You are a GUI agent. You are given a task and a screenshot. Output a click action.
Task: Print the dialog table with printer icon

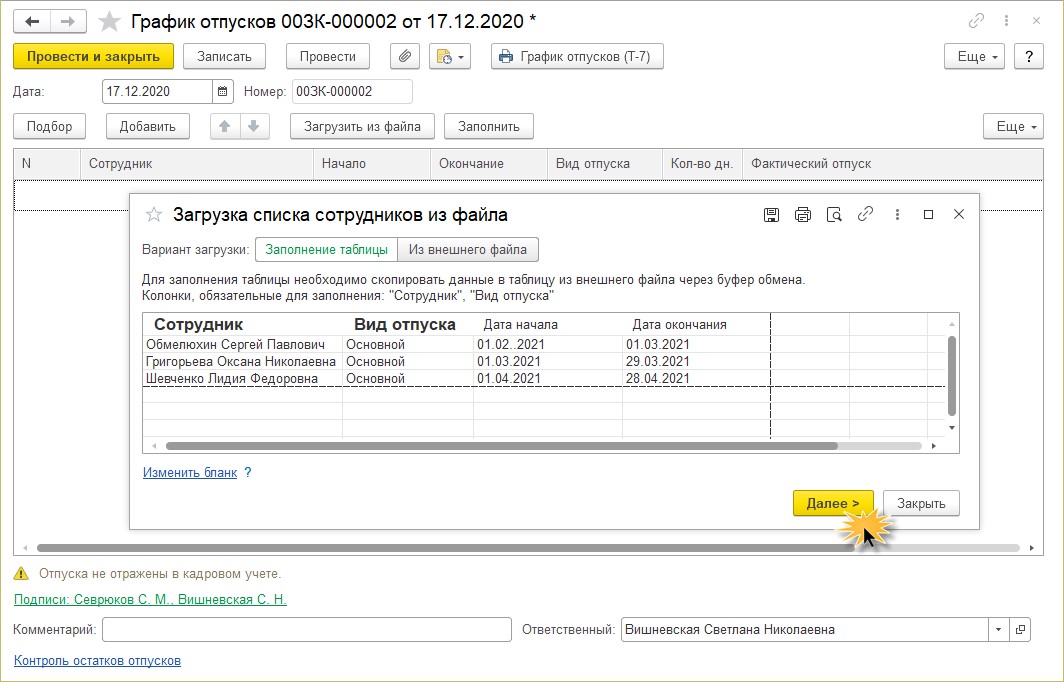pos(803,215)
